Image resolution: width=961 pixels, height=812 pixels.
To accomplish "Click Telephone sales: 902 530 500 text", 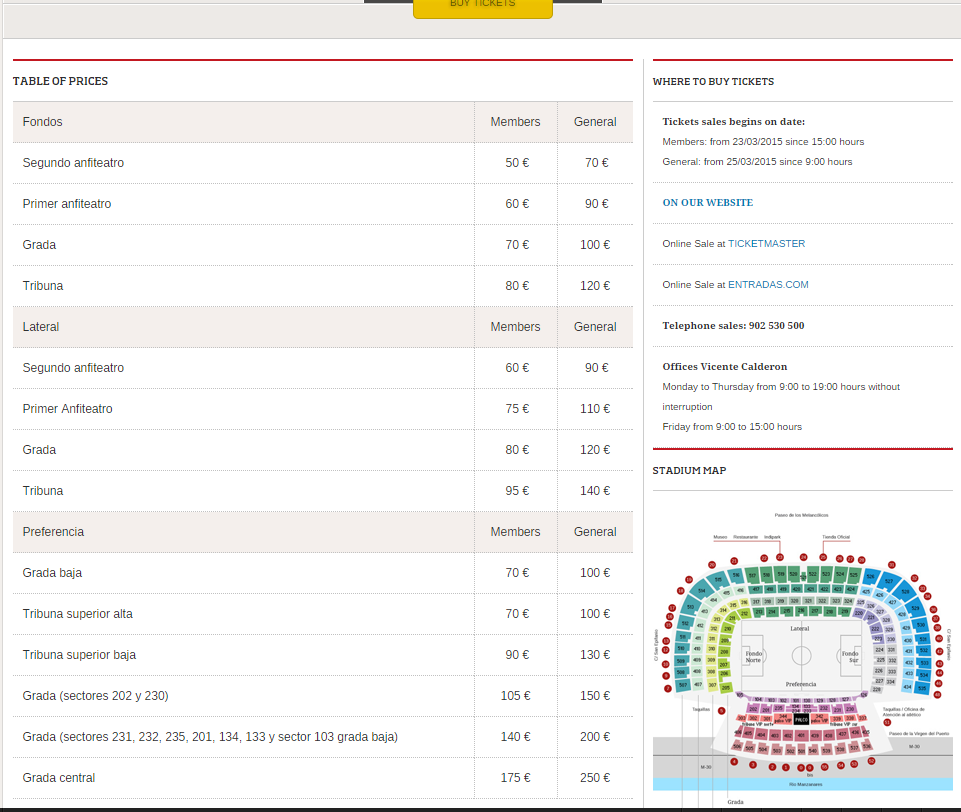I will (733, 325).
